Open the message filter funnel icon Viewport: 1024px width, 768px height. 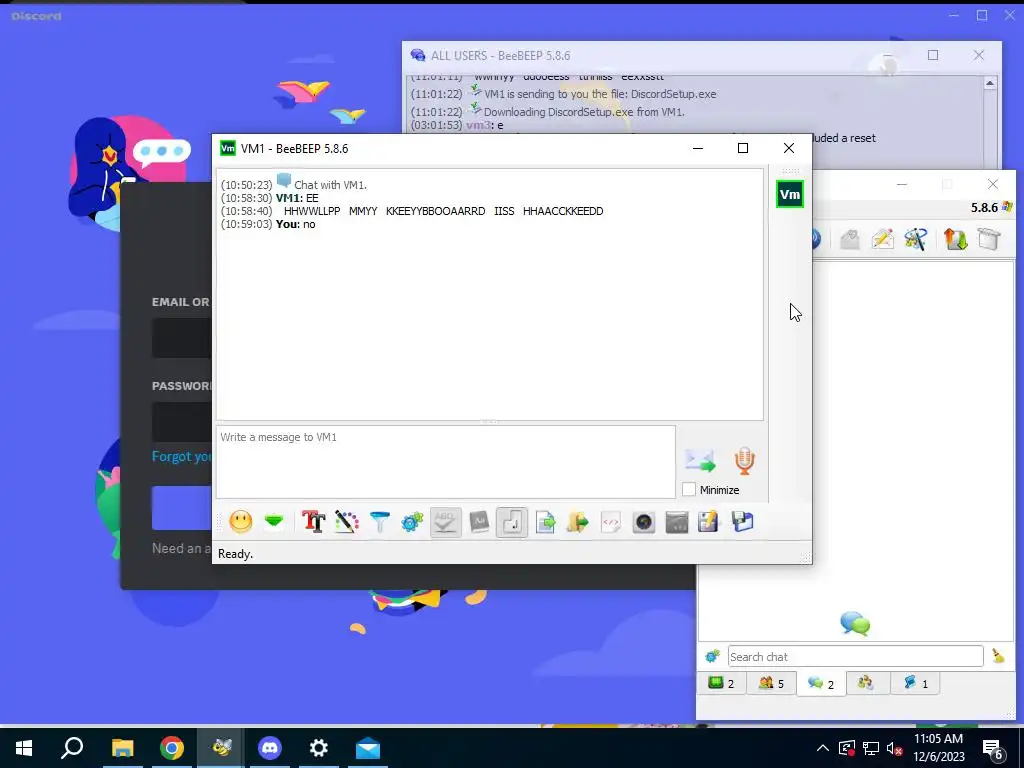click(379, 522)
